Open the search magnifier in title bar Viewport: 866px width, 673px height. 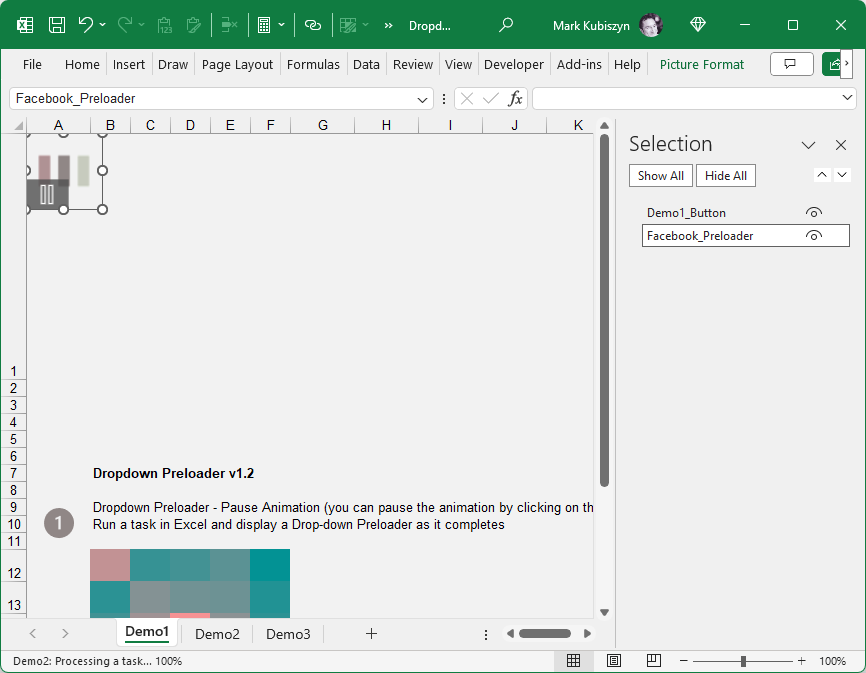tap(506, 25)
